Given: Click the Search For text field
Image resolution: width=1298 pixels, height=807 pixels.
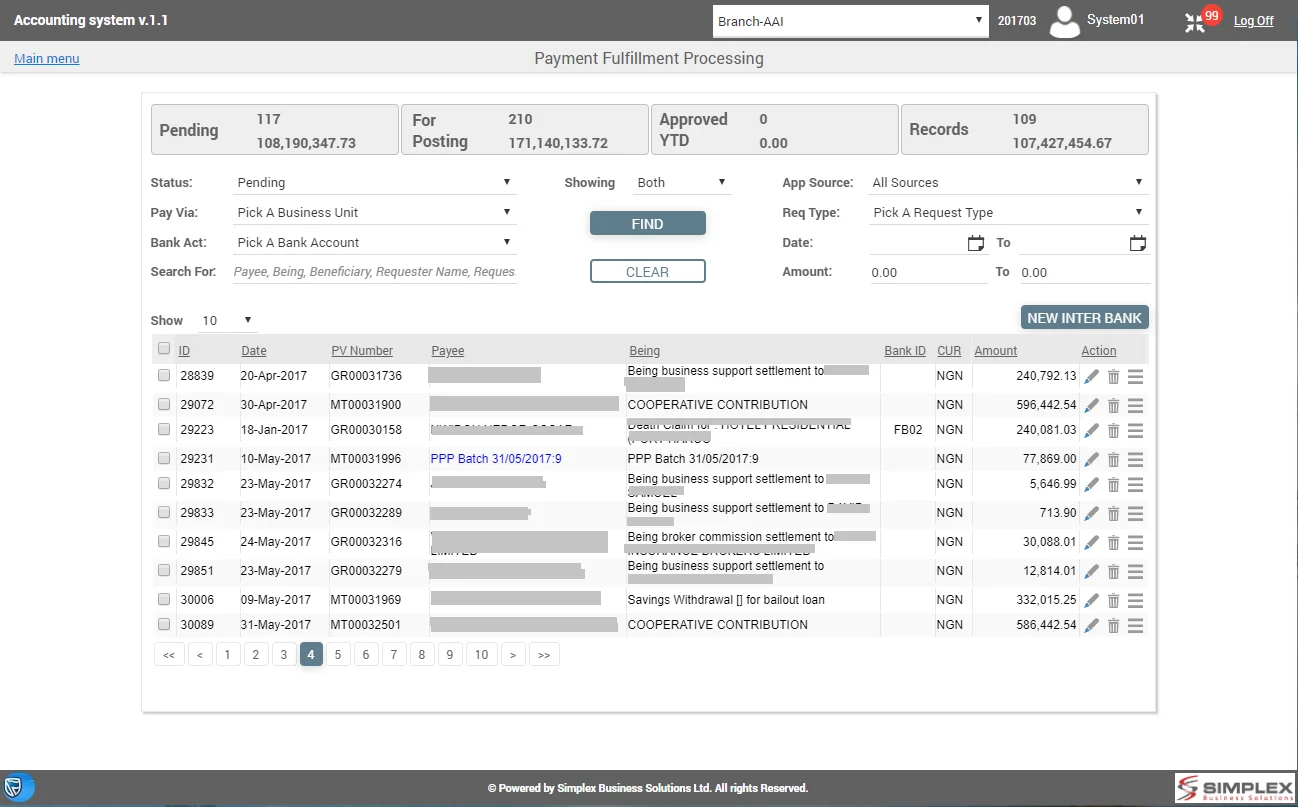Looking at the screenshot, I should coord(374,272).
